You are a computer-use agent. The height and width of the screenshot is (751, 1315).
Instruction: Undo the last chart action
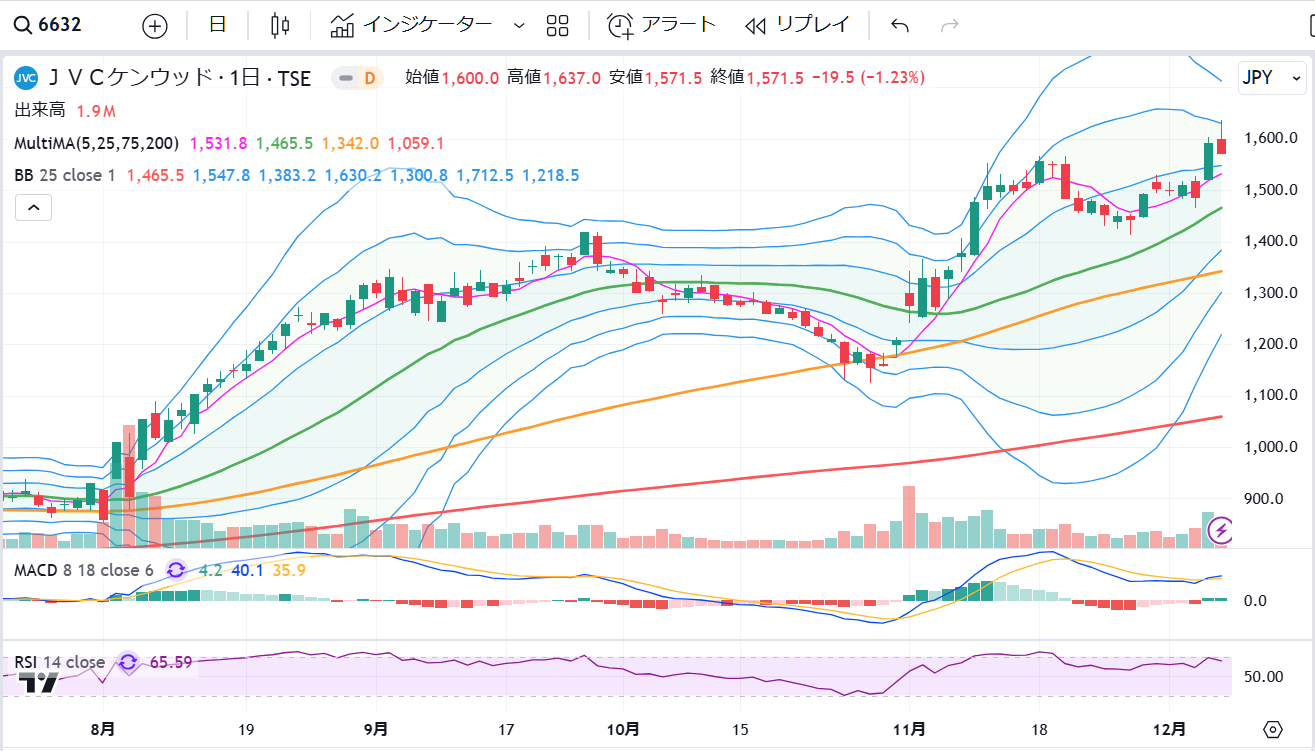(899, 25)
